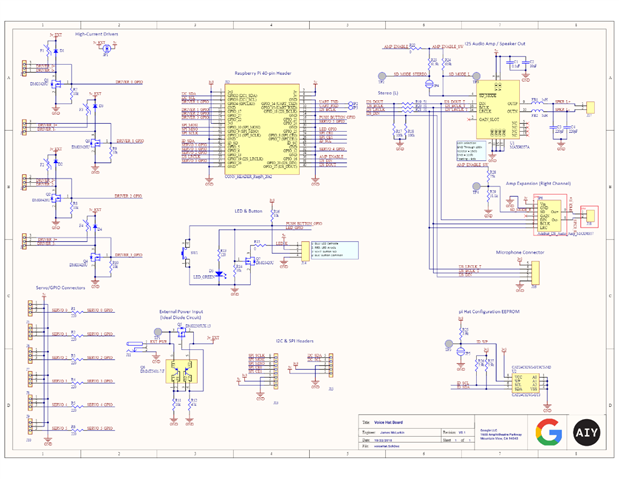
Task: Click the 'I2S Audio Amp / Speaker Out' title
Action: (495, 44)
